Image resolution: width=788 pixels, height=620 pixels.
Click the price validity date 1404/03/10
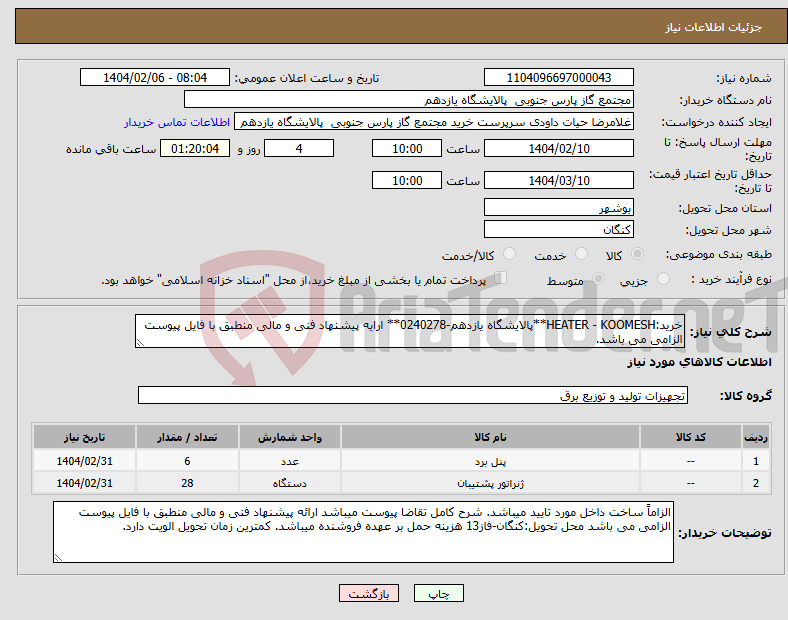click(x=558, y=180)
